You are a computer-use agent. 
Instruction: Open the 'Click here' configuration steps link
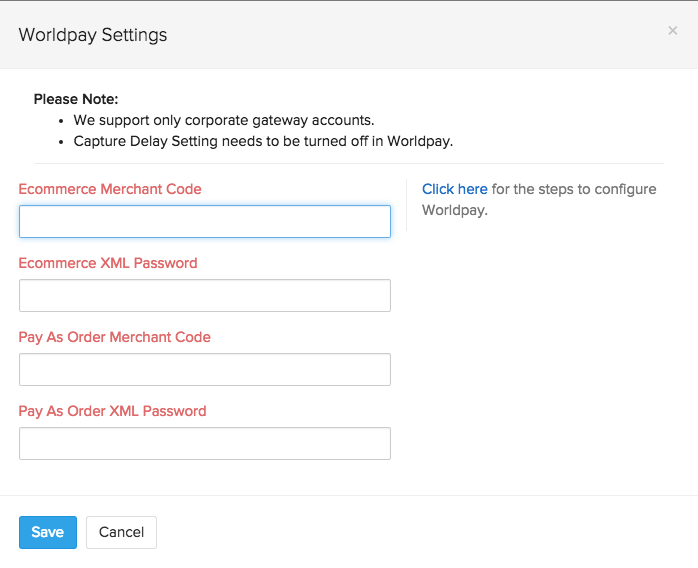coord(454,189)
